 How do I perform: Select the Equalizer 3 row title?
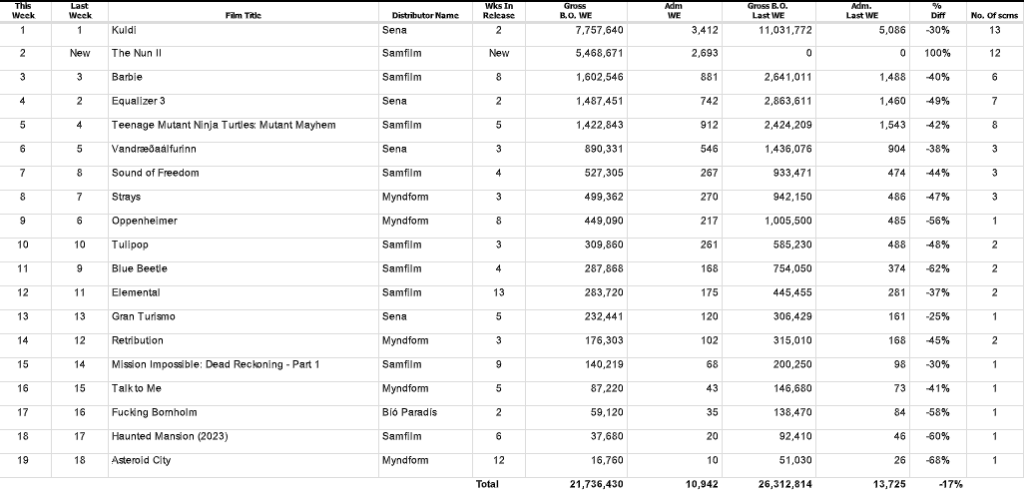pyautogui.click(x=139, y=101)
